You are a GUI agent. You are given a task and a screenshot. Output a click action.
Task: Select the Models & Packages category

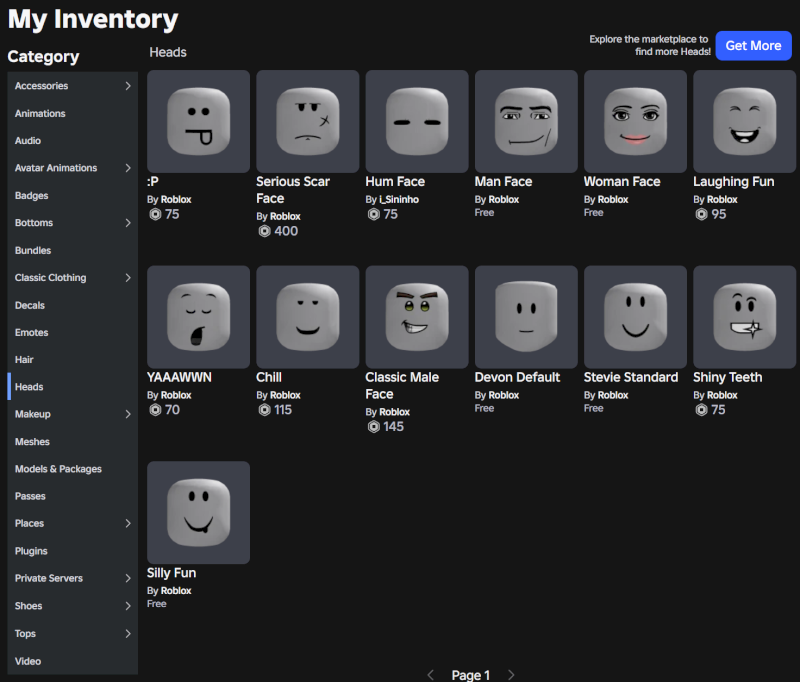point(72,469)
